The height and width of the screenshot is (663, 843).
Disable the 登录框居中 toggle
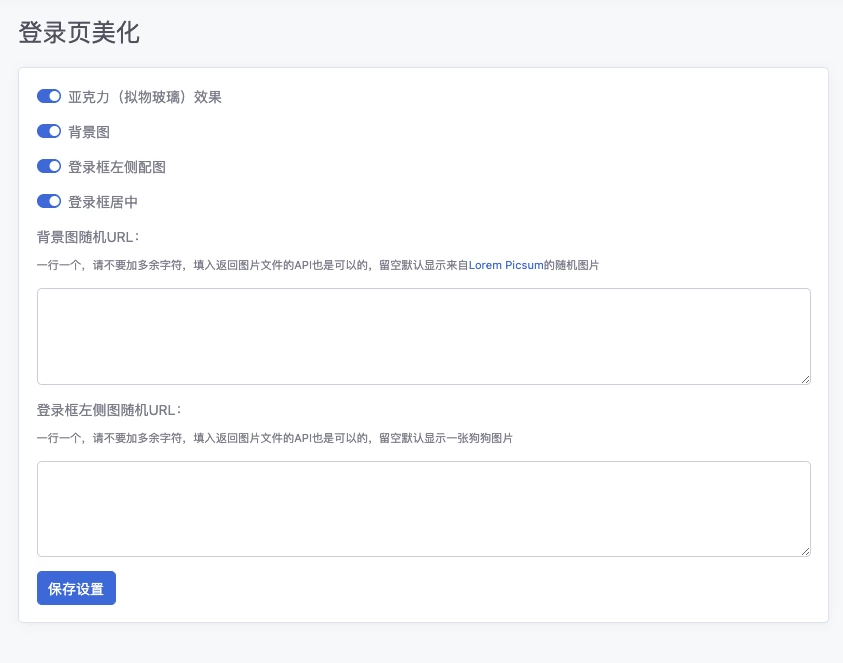49,201
